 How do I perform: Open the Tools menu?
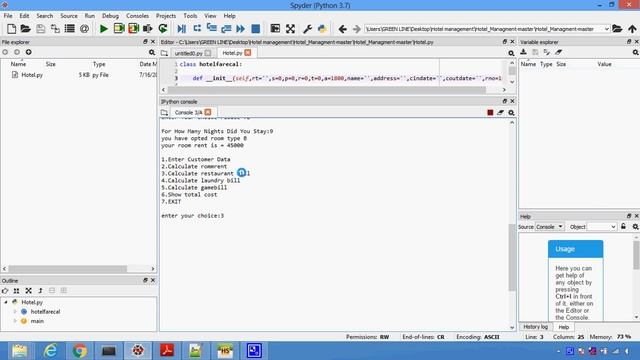(x=190, y=16)
